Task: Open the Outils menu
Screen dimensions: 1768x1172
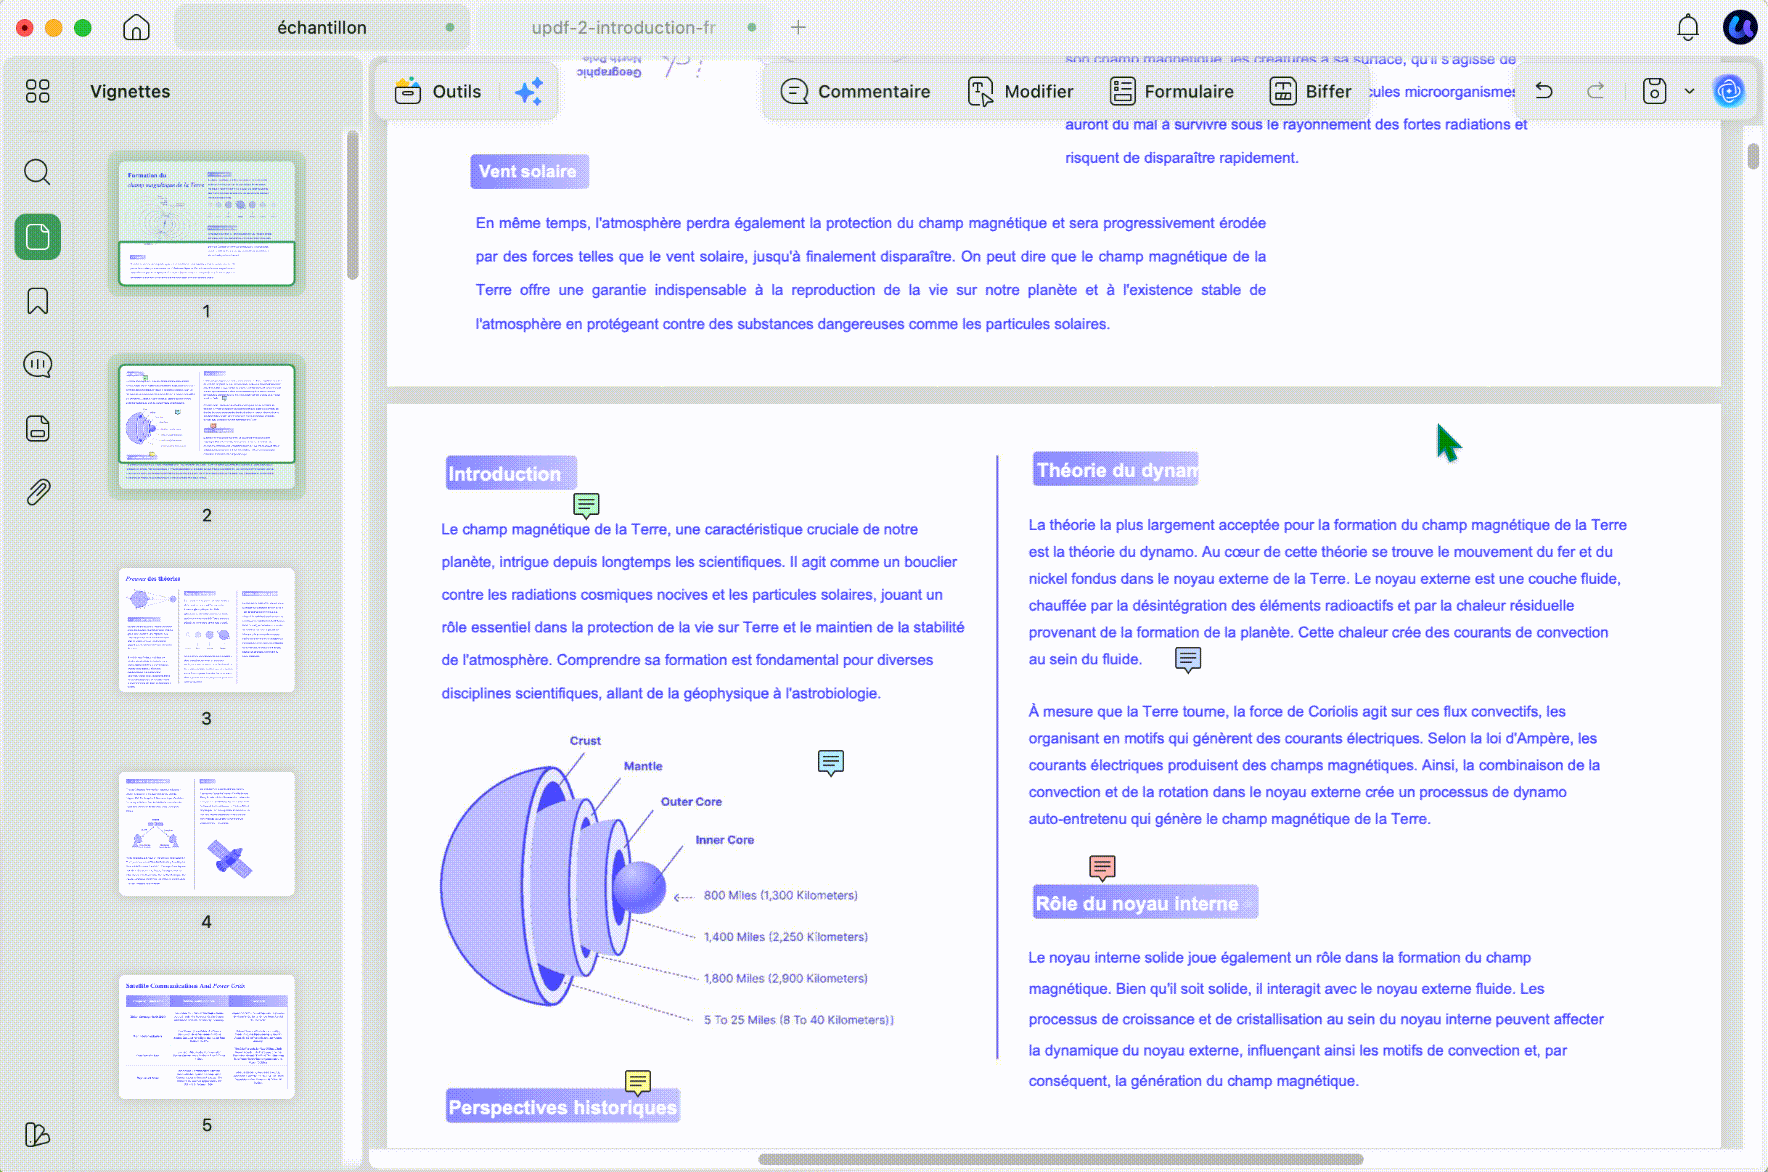Action: tap(438, 92)
